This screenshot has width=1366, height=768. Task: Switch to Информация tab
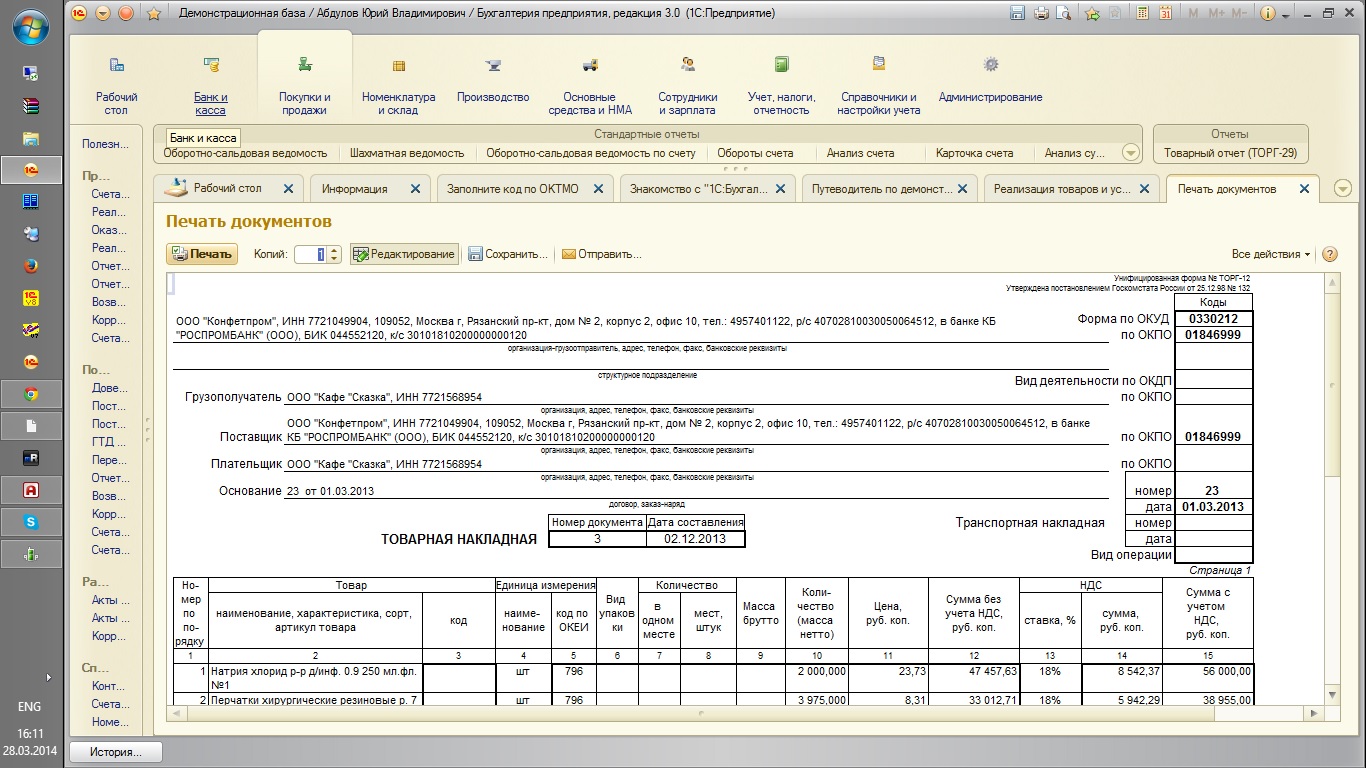coord(354,188)
